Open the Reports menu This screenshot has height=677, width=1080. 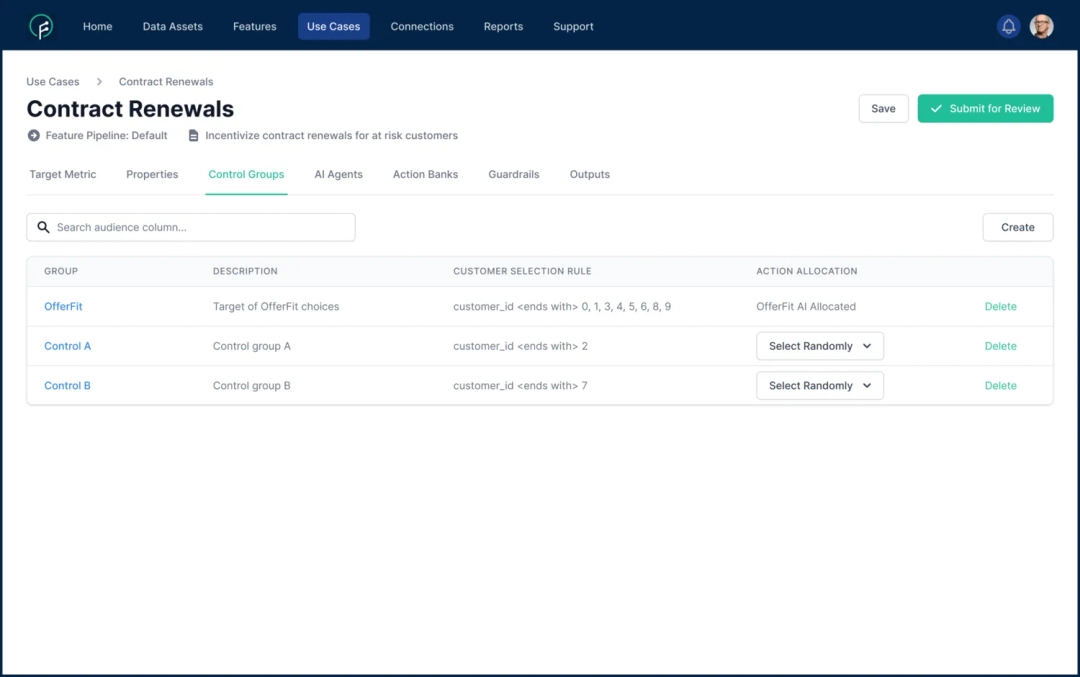point(503,26)
